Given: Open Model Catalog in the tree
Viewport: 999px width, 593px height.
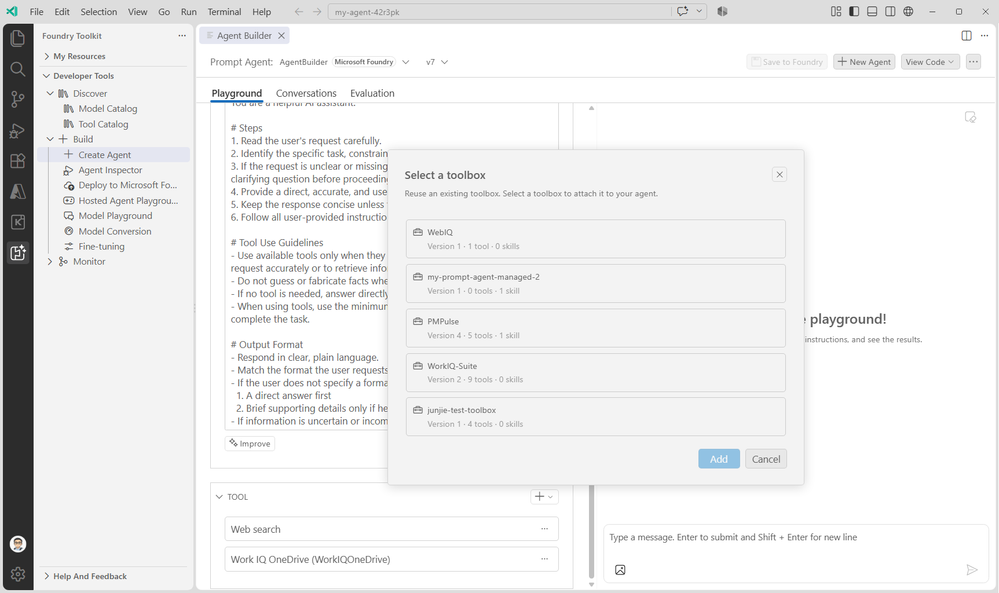Looking at the screenshot, I should [108, 109].
